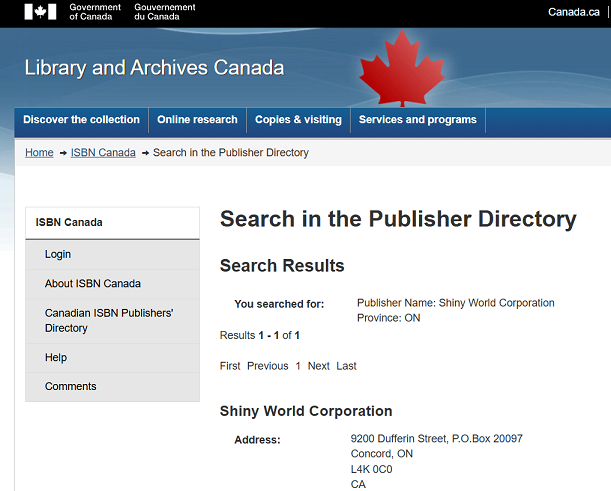Open the Canada.ca link in header
This screenshot has height=491, width=611.
(x=574, y=12)
